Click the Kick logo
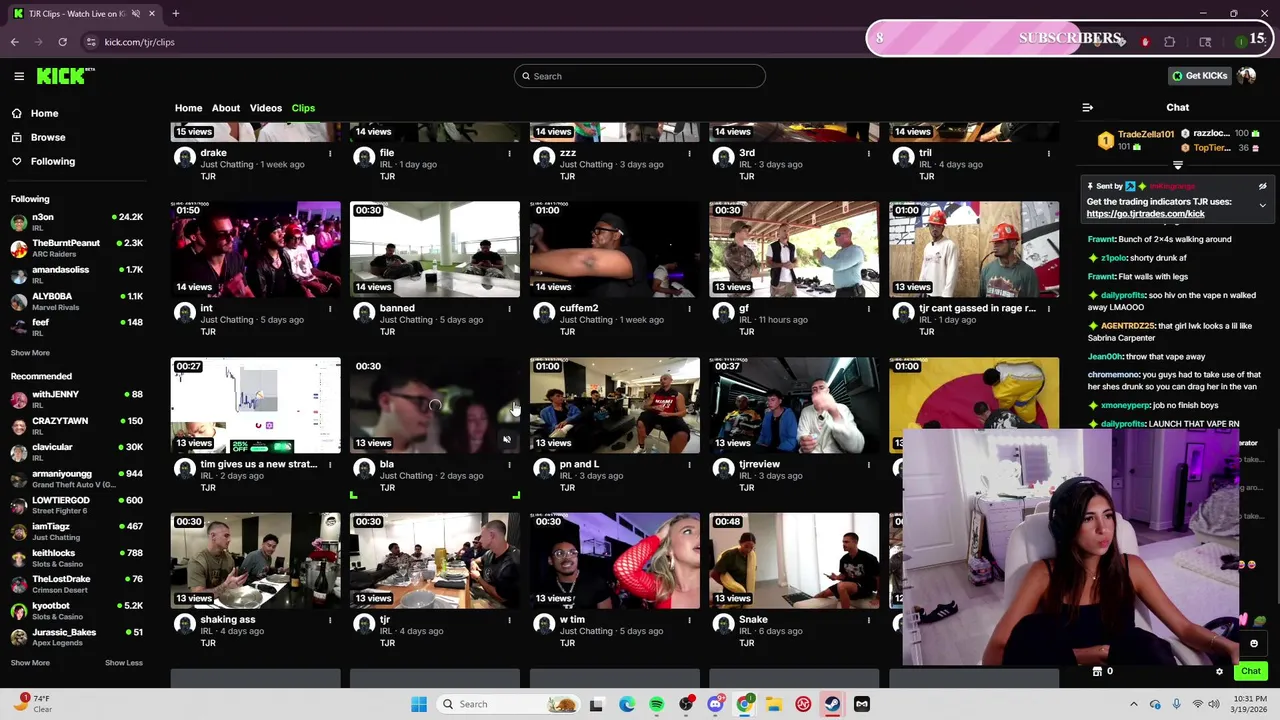Image resolution: width=1280 pixels, height=720 pixels. 65,76
